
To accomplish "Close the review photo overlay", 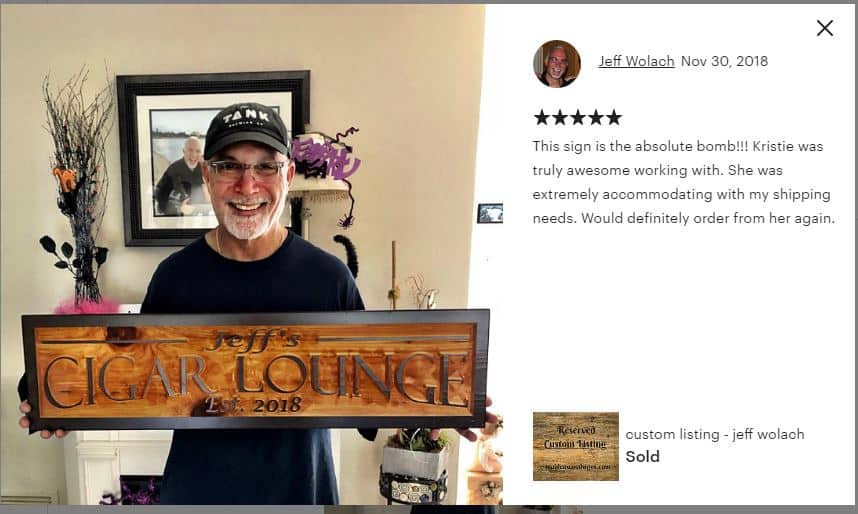I will (825, 28).
